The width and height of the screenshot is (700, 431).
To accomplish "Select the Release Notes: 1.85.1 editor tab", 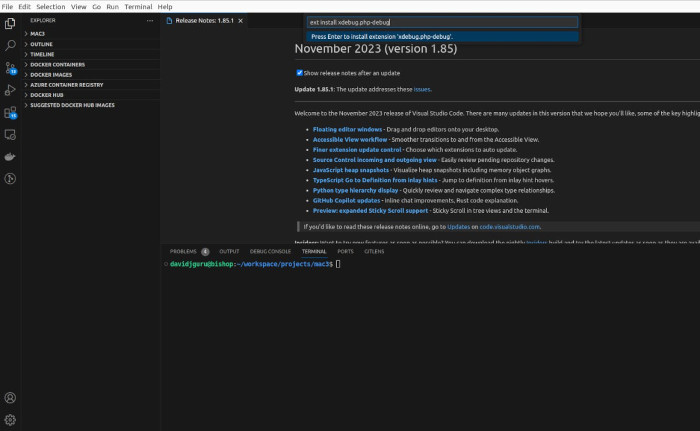I will [204, 21].
